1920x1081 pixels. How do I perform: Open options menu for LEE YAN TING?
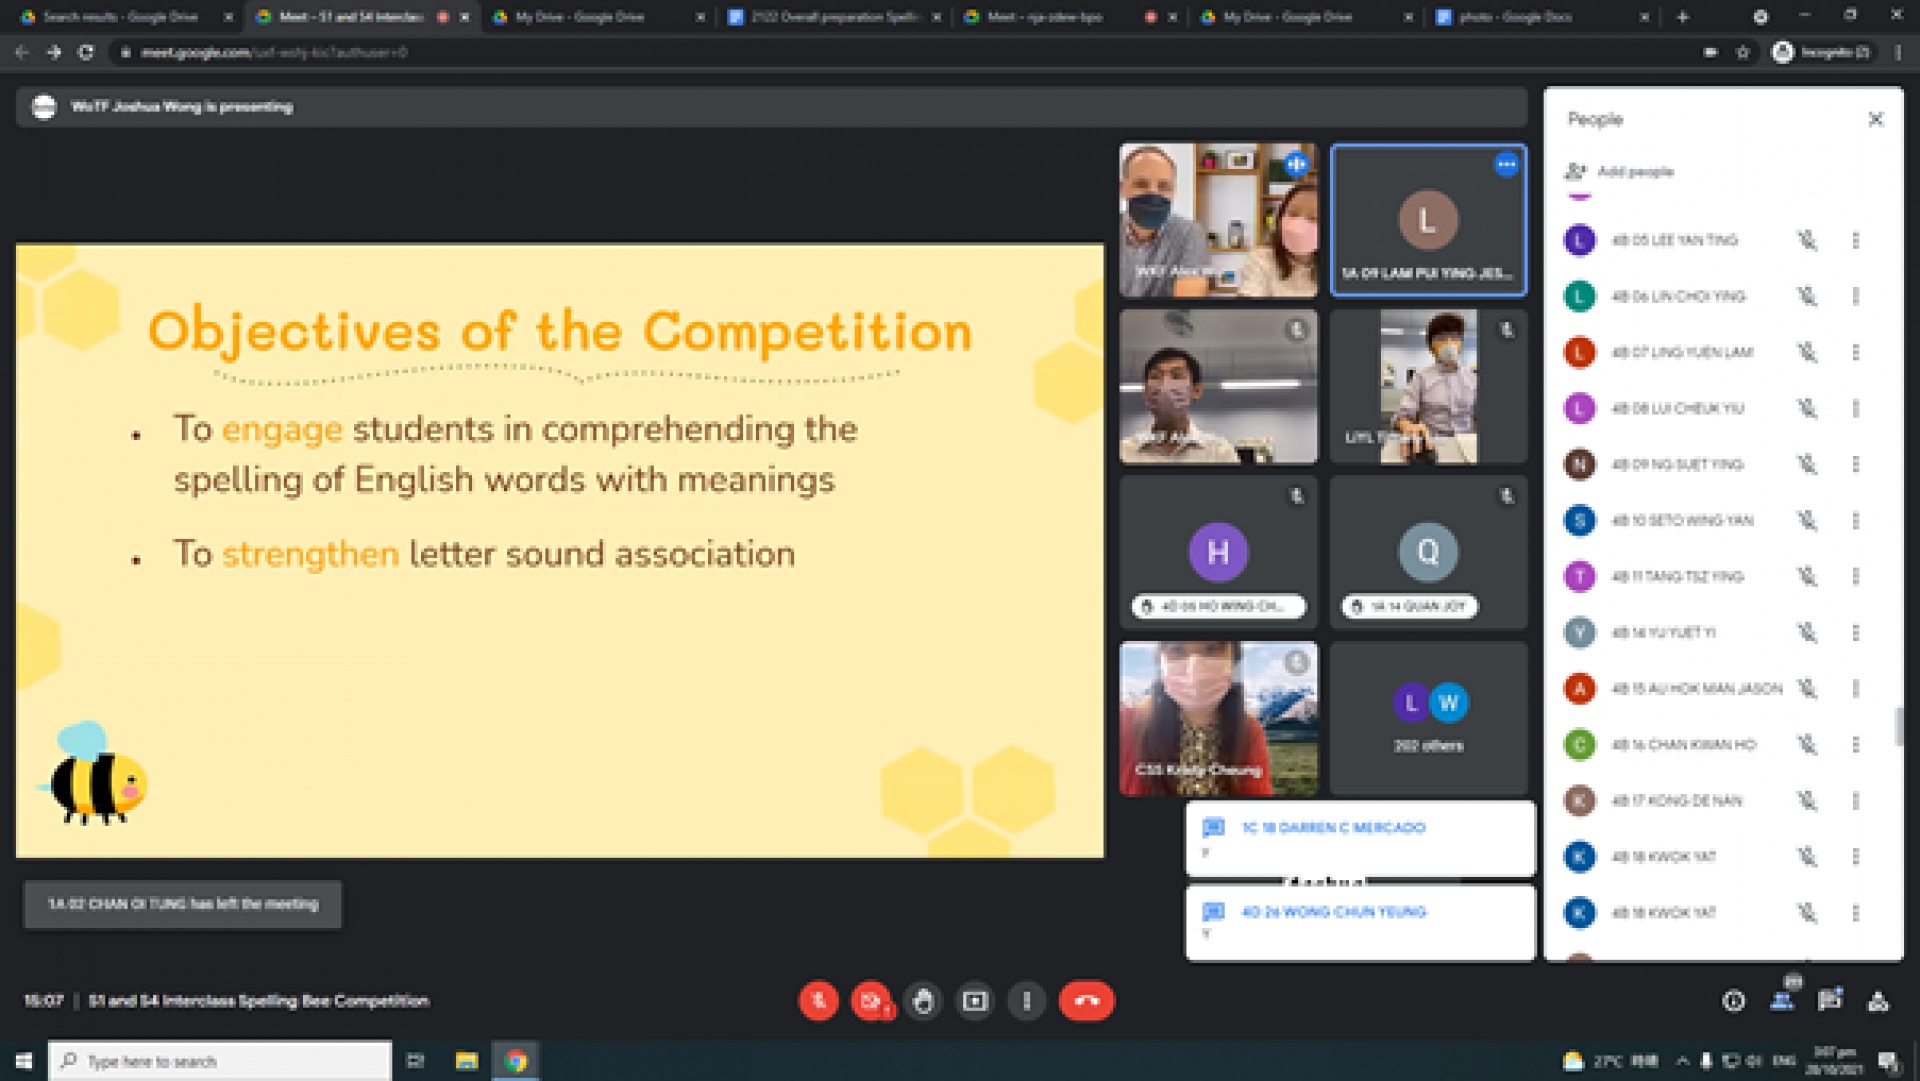click(1856, 240)
